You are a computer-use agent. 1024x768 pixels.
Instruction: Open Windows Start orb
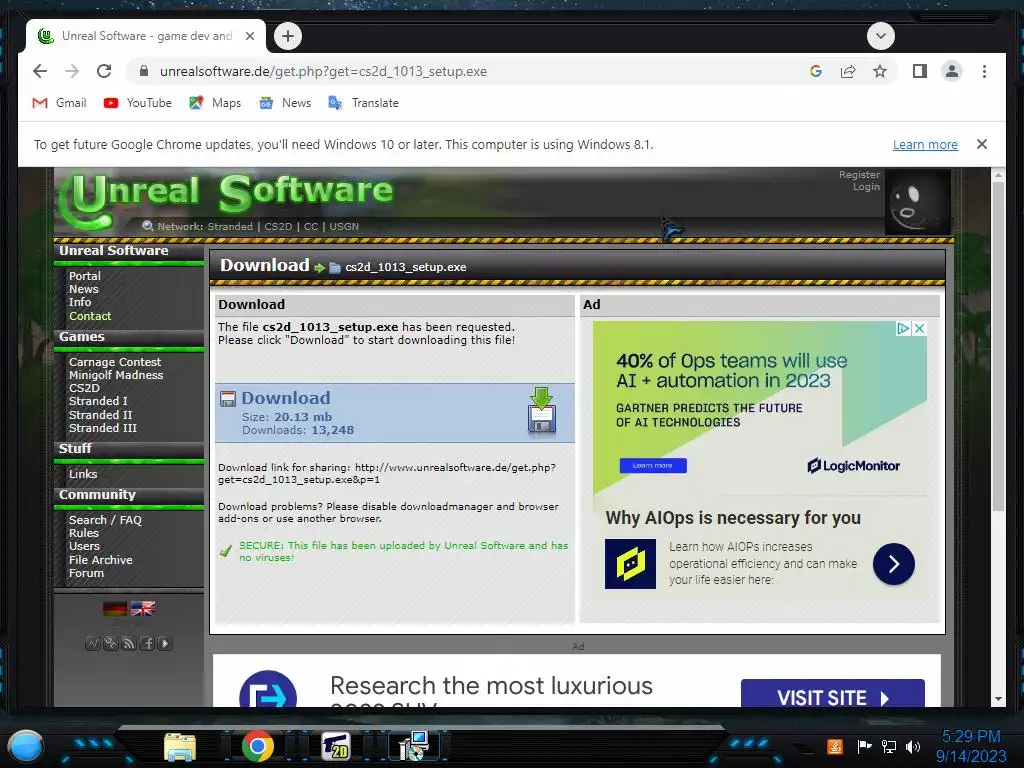click(25, 747)
